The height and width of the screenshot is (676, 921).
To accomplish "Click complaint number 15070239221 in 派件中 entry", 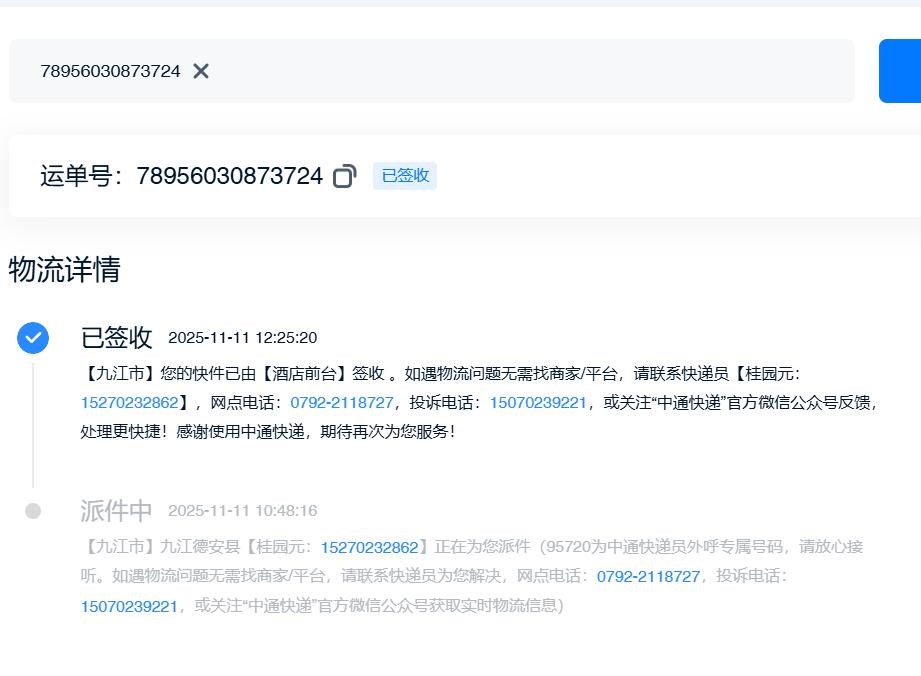I will coord(129,606).
